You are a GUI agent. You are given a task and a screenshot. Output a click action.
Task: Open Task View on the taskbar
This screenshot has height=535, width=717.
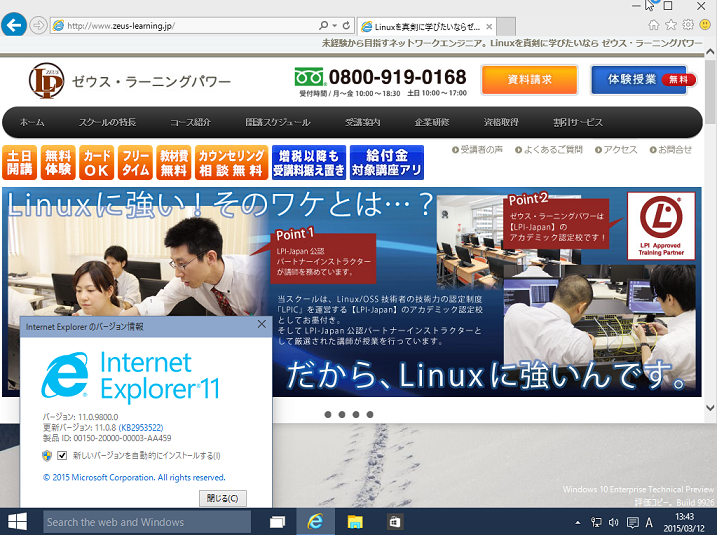click(x=277, y=522)
